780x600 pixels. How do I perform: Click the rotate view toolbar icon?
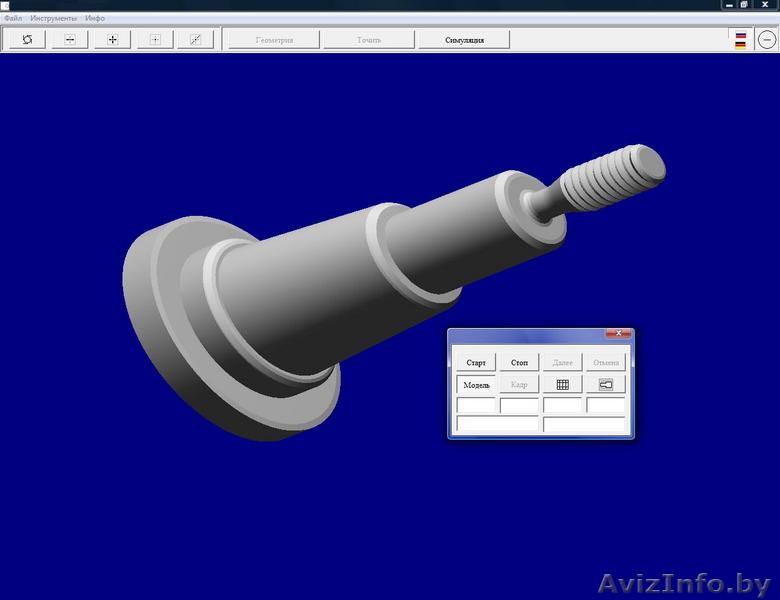tap(28, 39)
